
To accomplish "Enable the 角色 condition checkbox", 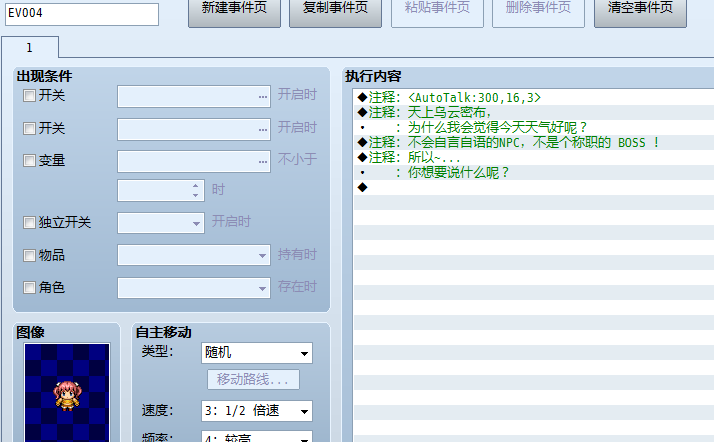I will pos(29,287).
